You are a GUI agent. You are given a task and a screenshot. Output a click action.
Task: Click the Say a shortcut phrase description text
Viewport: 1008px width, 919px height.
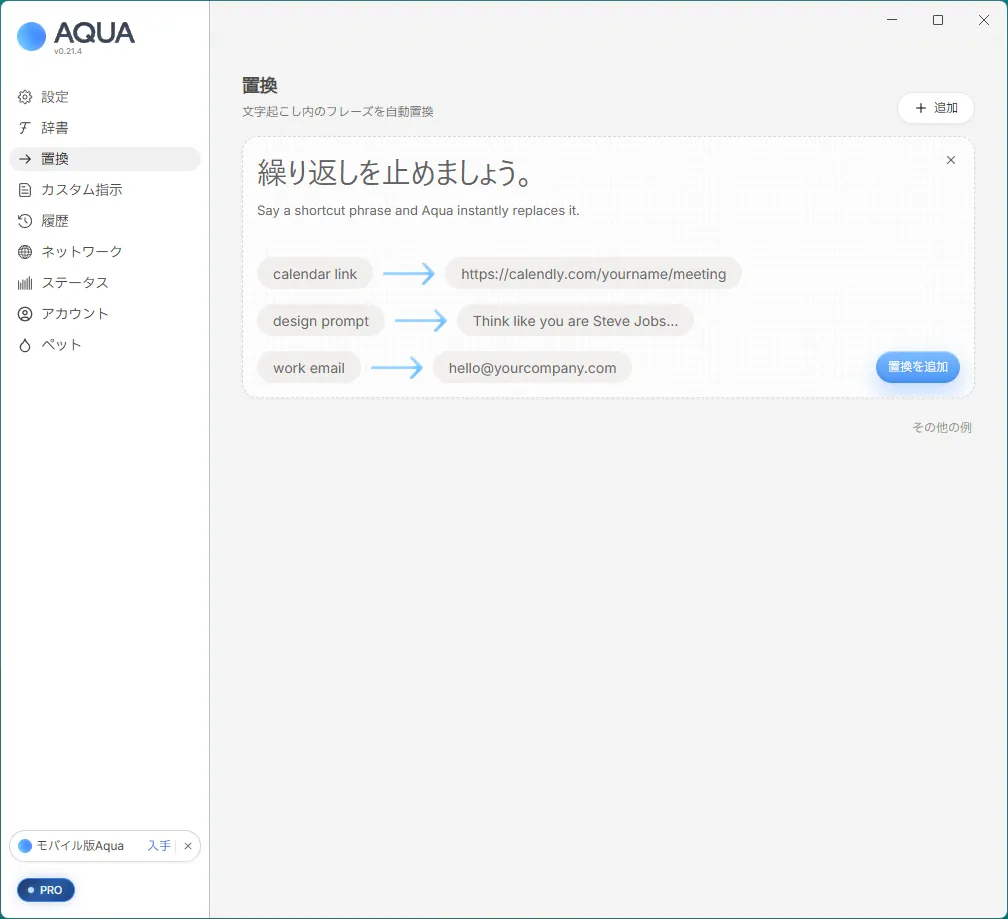[418, 211]
